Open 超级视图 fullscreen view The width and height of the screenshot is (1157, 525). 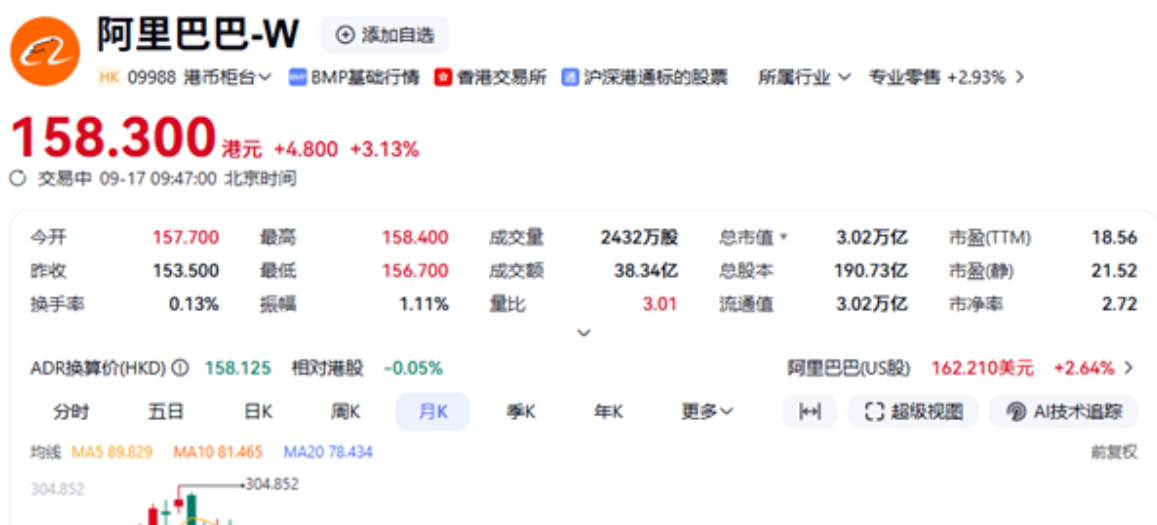click(913, 411)
